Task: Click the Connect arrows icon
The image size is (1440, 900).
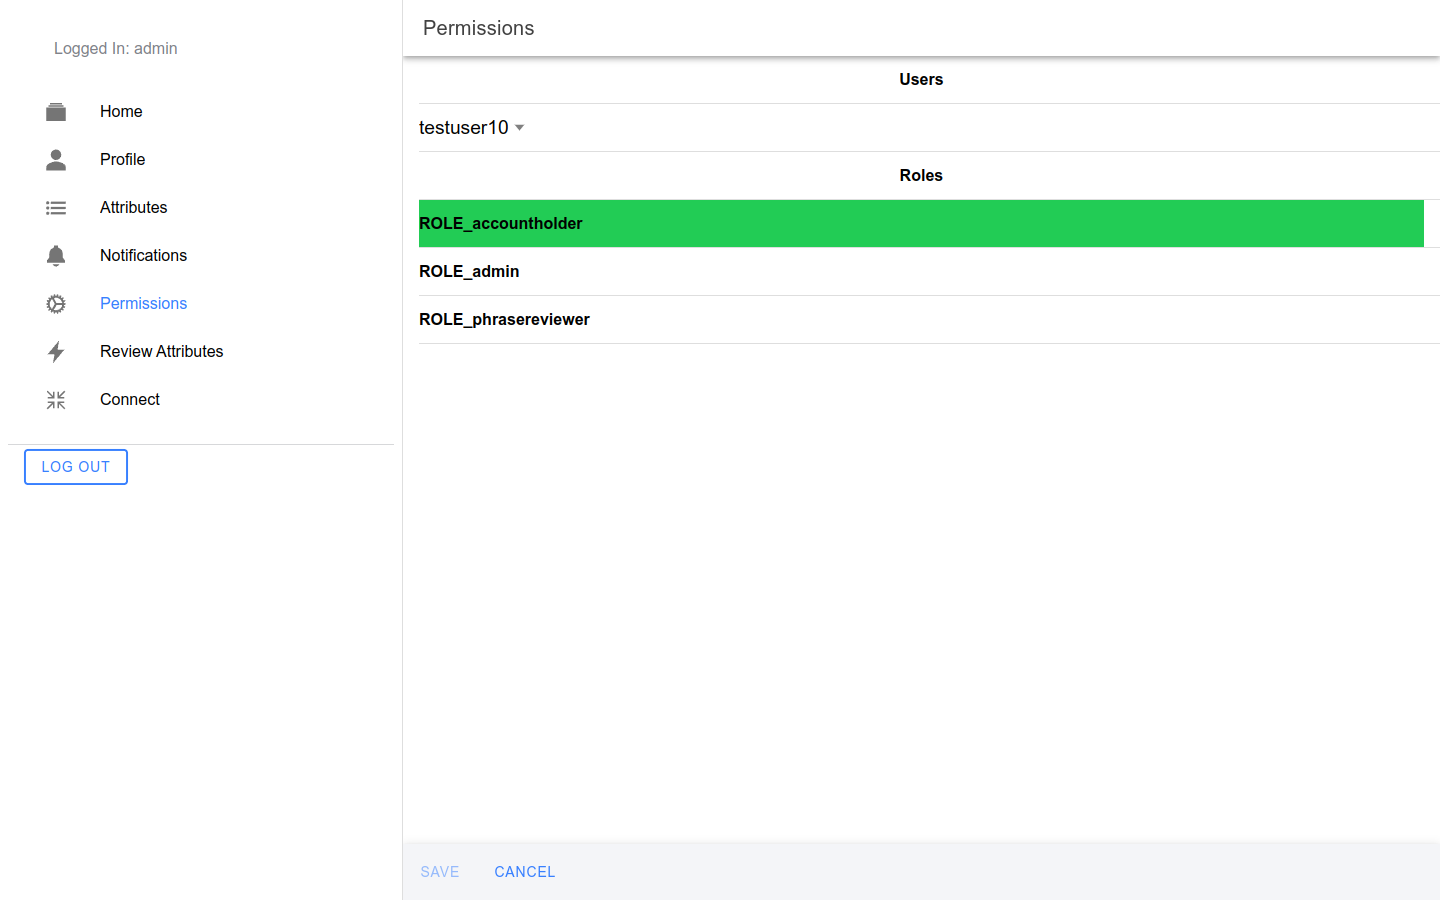Action: pos(56,400)
